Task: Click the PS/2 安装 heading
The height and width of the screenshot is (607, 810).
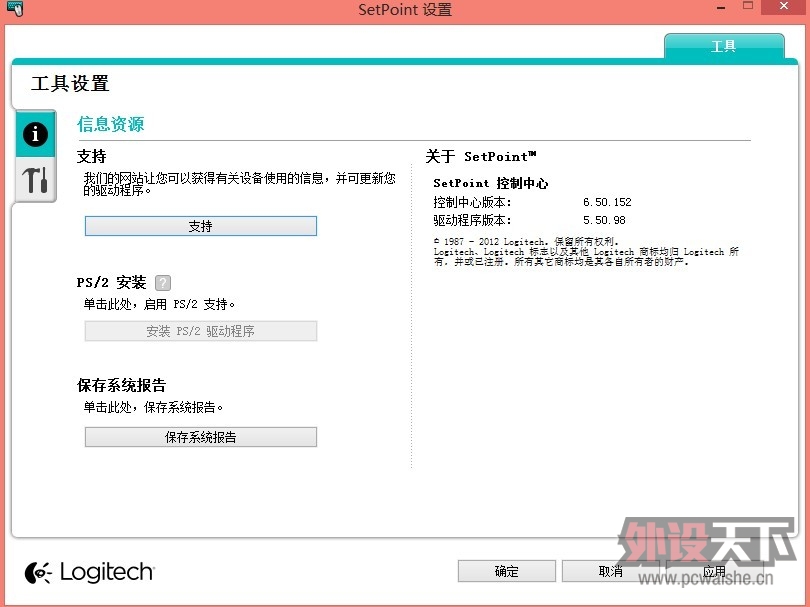Action: coord(111,283)
